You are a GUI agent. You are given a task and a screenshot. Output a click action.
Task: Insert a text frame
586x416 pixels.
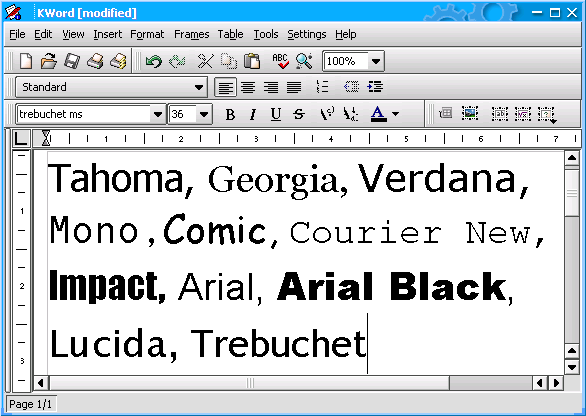500,113
